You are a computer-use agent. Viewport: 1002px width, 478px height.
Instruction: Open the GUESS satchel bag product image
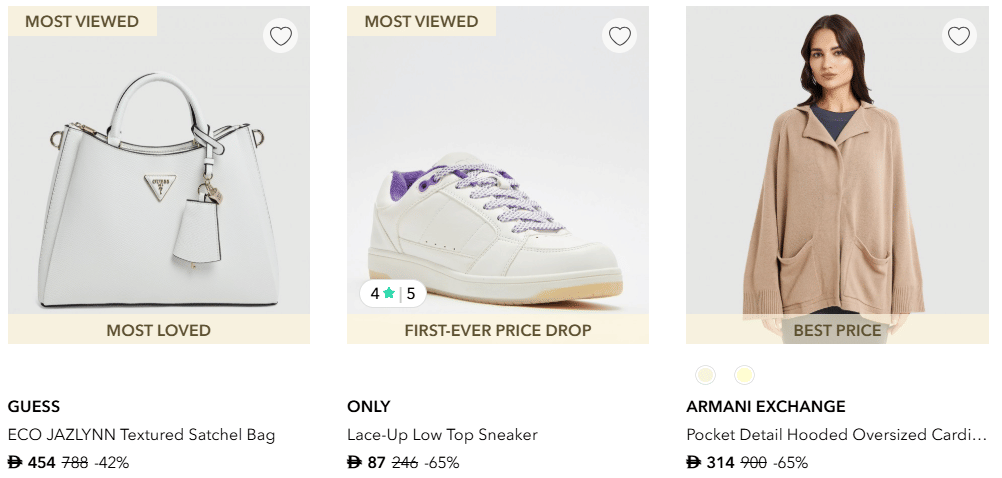click(x=159, y=190)
